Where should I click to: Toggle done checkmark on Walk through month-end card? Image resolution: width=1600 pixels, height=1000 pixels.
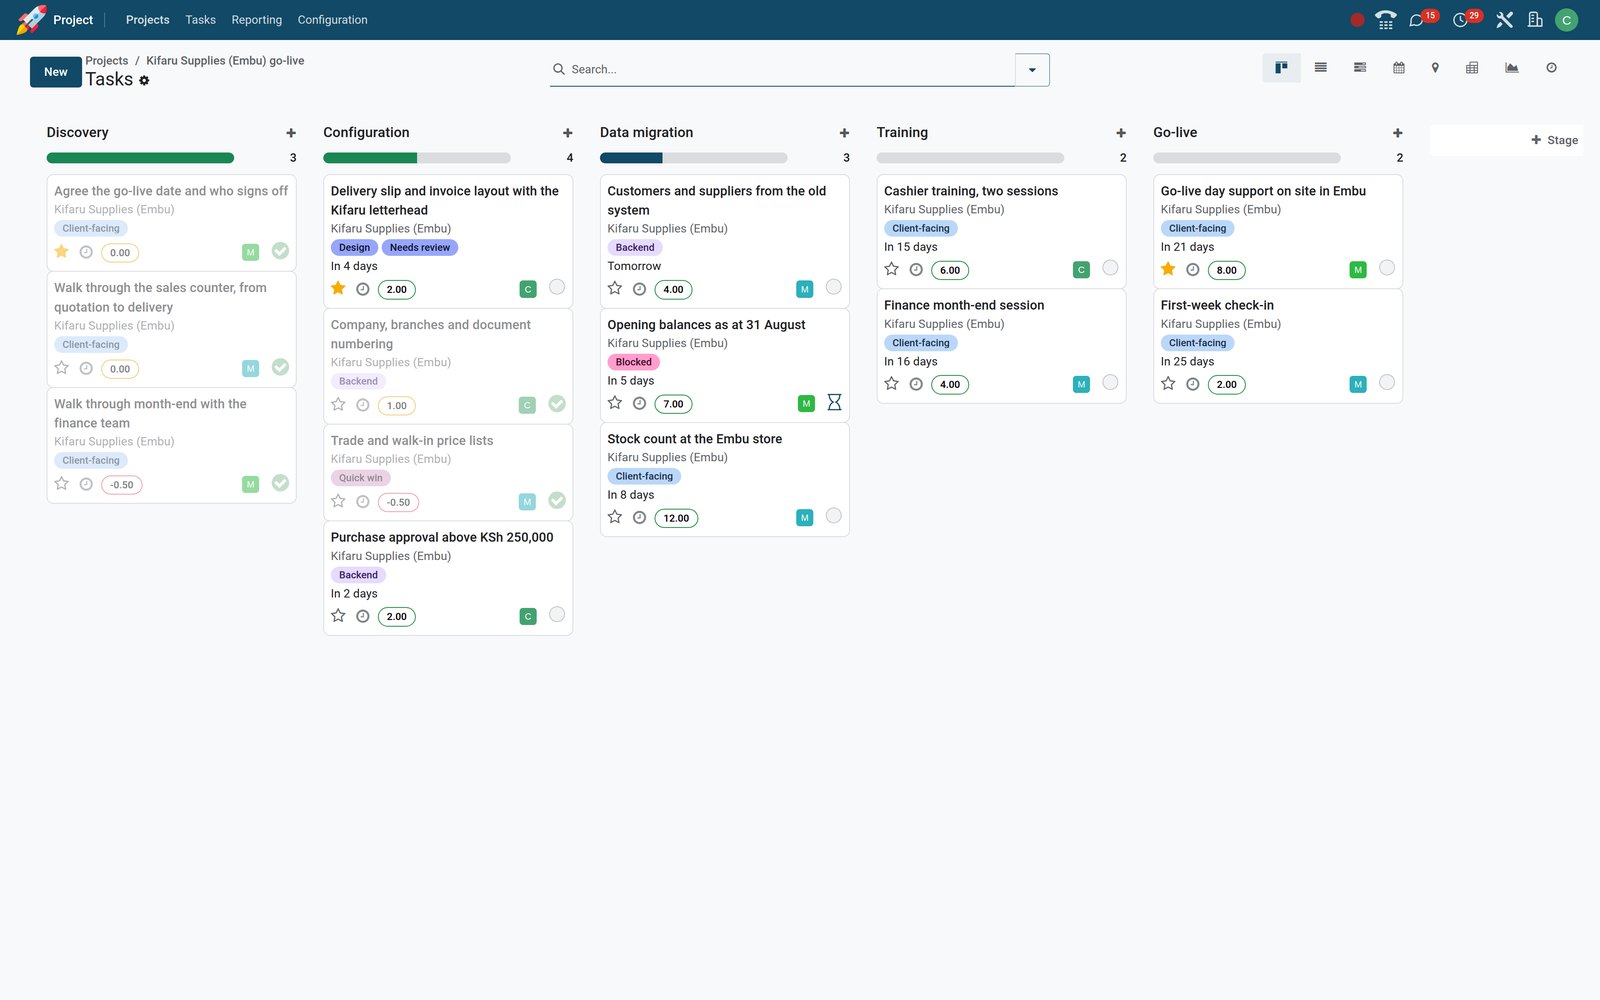(x=281, y=483)
